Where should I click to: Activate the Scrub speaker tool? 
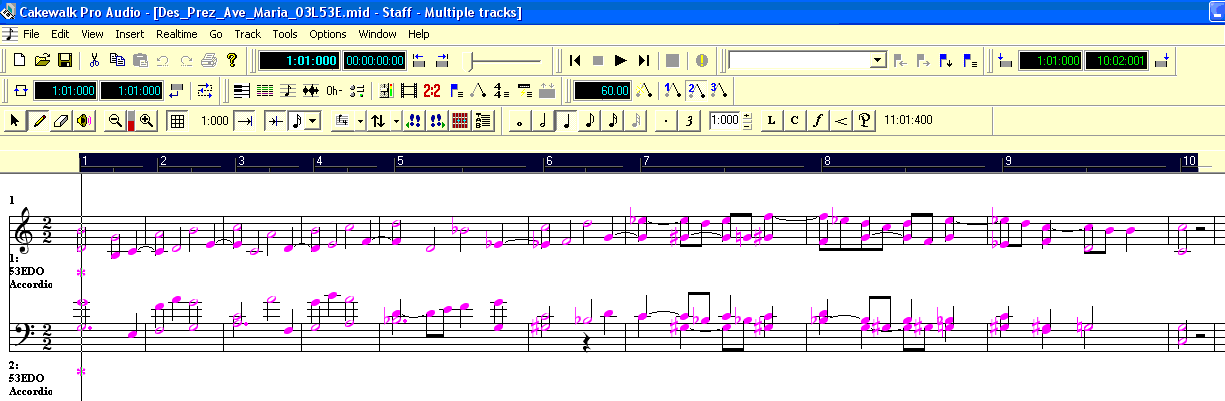coord(82,121)
